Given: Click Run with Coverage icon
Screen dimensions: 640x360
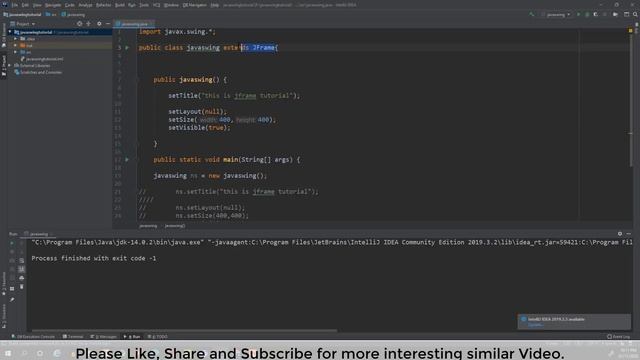Looking at the screenshot, I should (x=596, y=14).
